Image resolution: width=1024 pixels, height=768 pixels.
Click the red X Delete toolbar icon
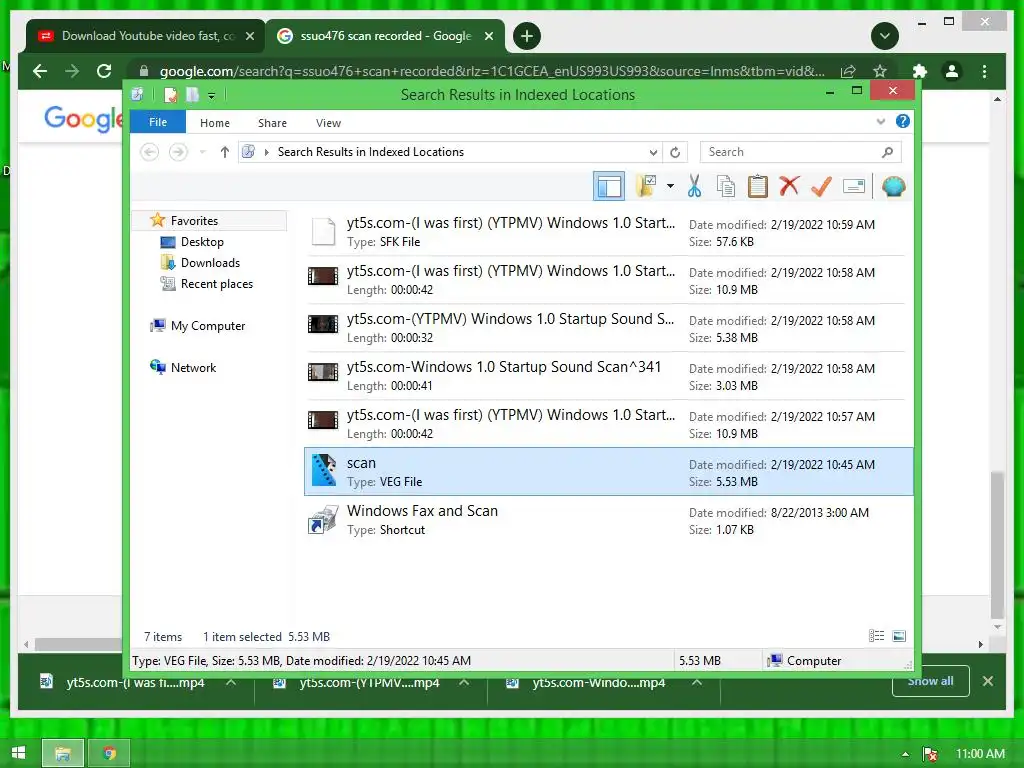point(789,186)
